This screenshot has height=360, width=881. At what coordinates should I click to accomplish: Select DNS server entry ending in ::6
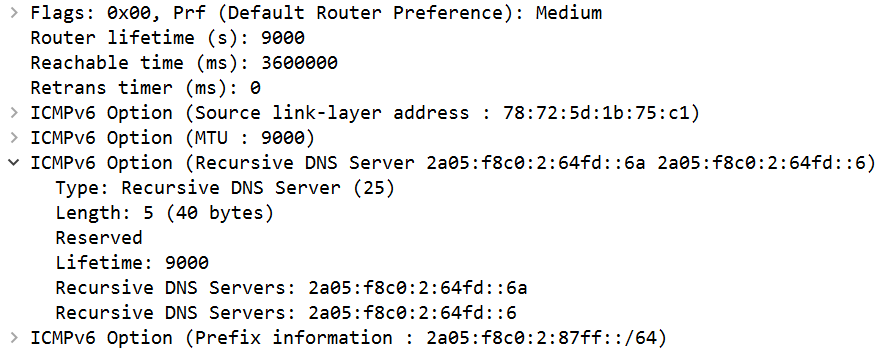tap(285, 313)
